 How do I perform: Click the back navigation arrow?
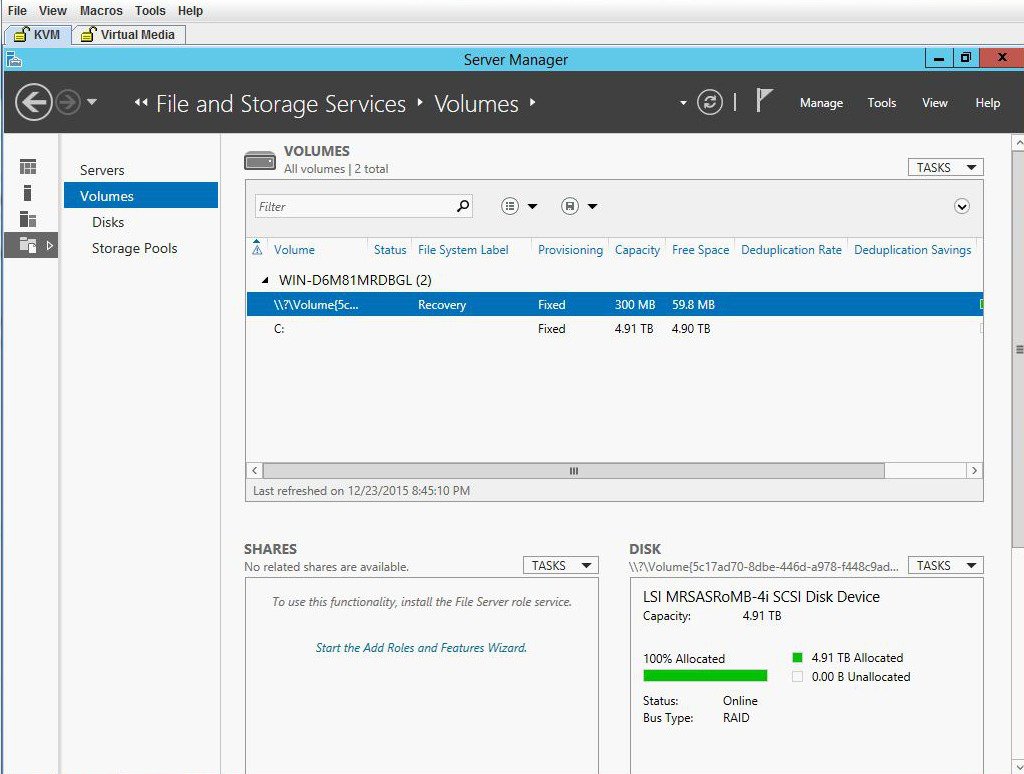(x=33, y=102)
